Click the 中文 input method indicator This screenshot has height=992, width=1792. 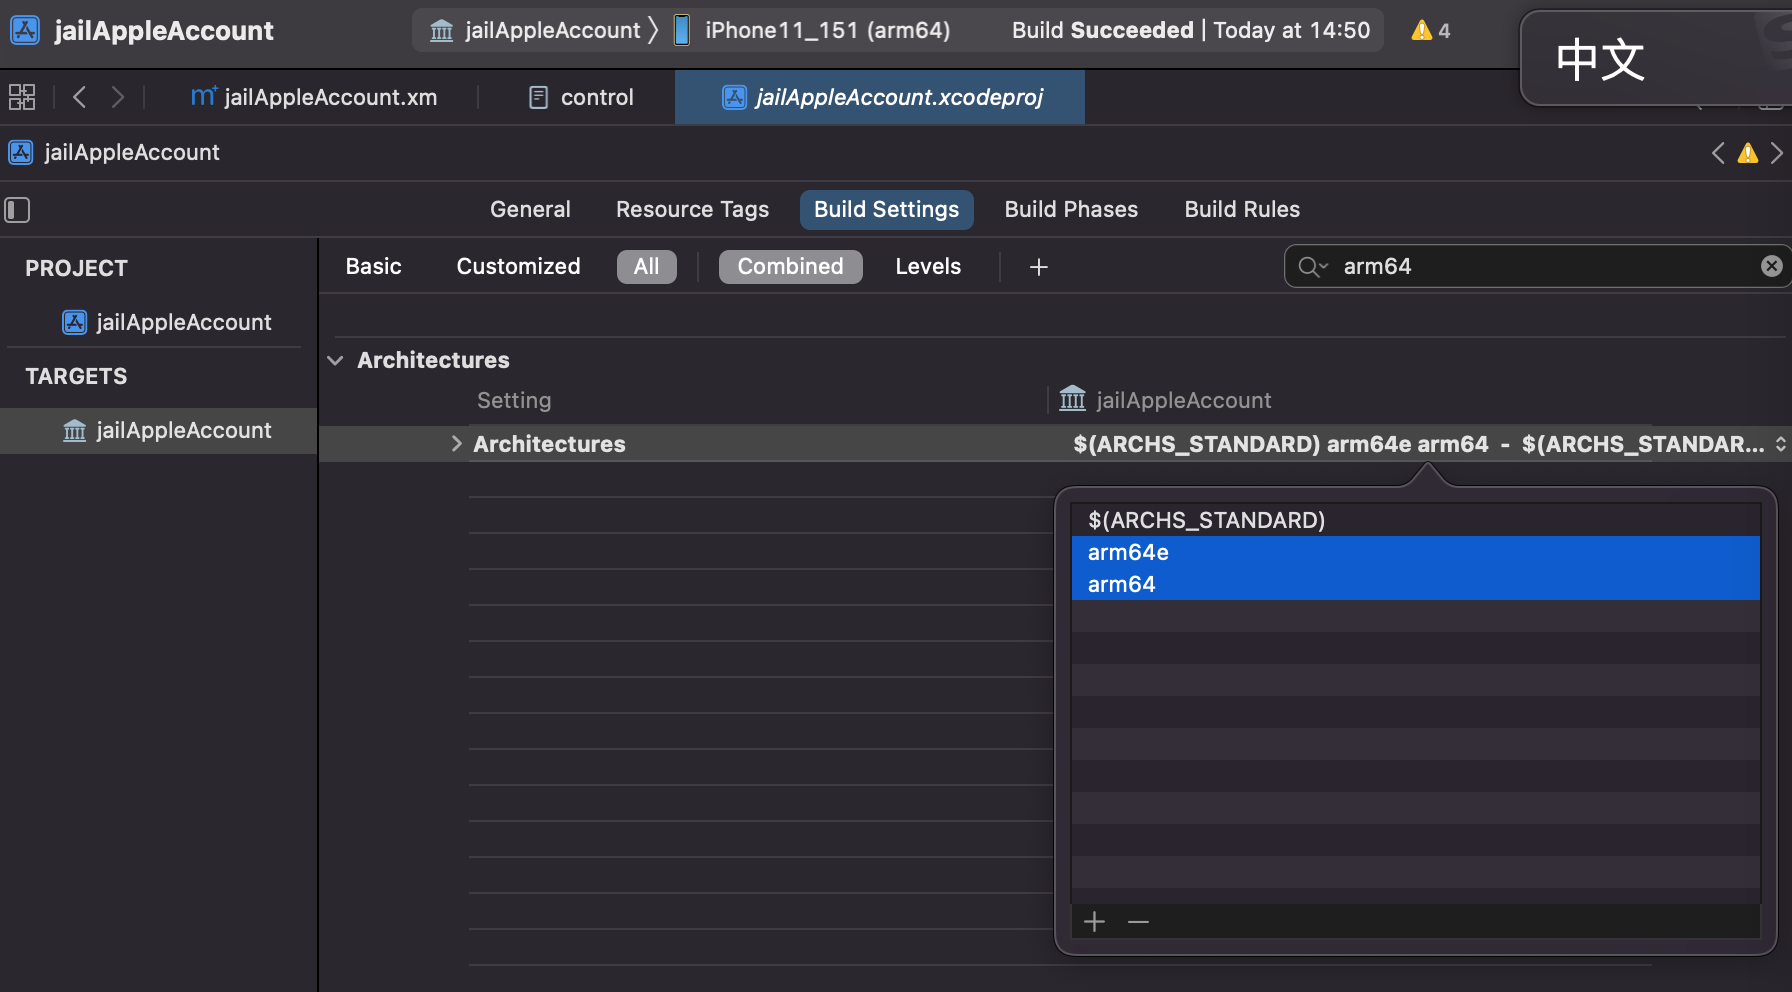1600,60
